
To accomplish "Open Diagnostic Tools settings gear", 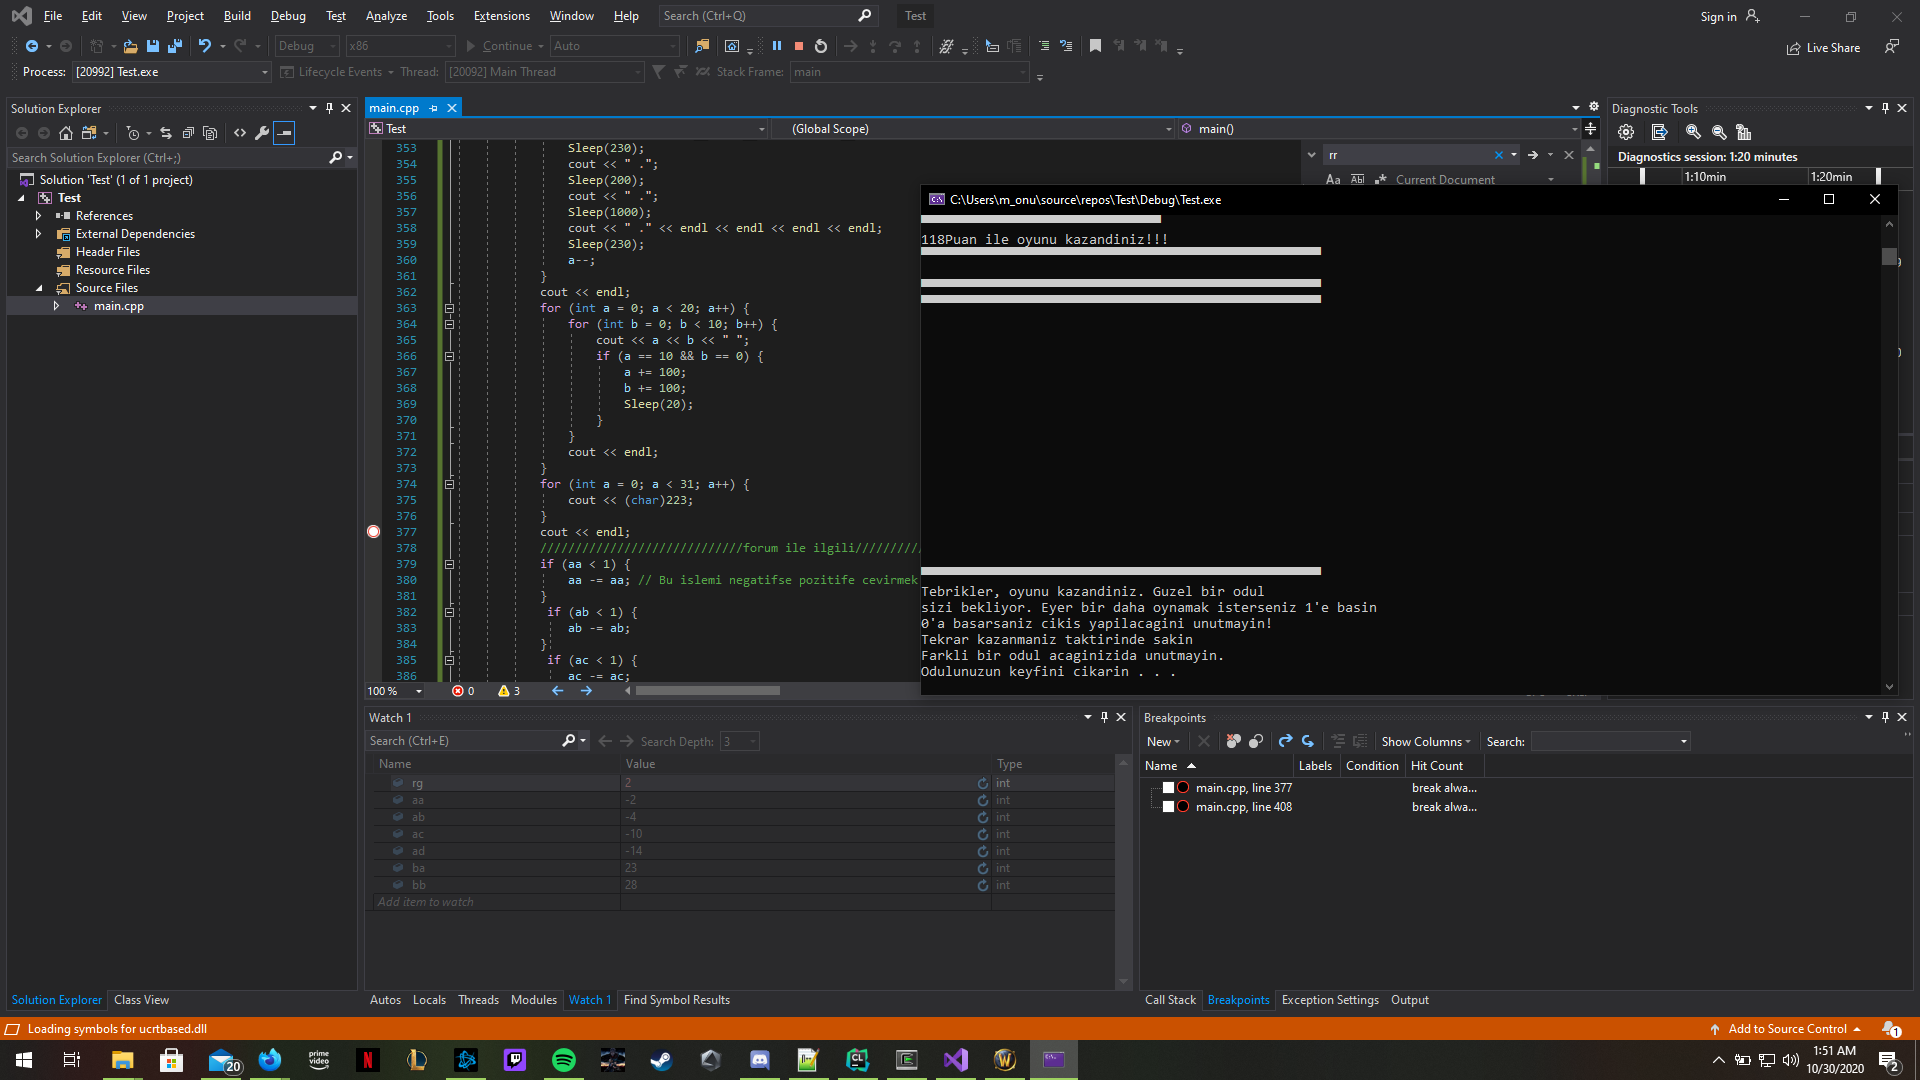I will pos(1626,132).
